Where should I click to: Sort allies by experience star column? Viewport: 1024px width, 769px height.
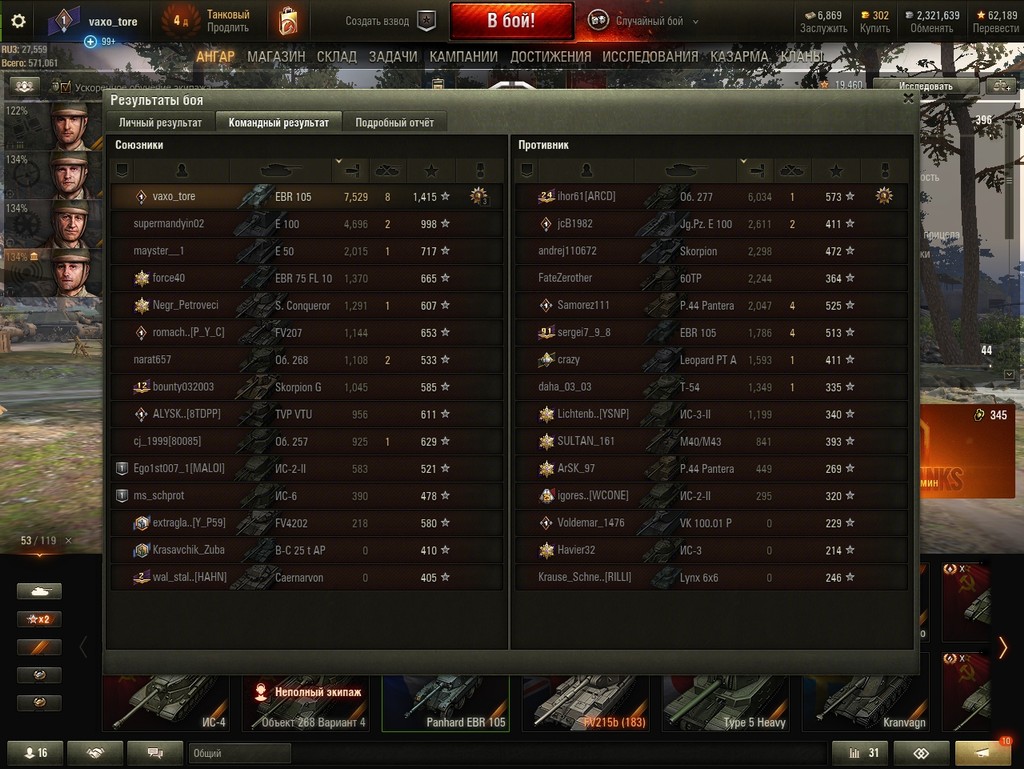point(431,171)
